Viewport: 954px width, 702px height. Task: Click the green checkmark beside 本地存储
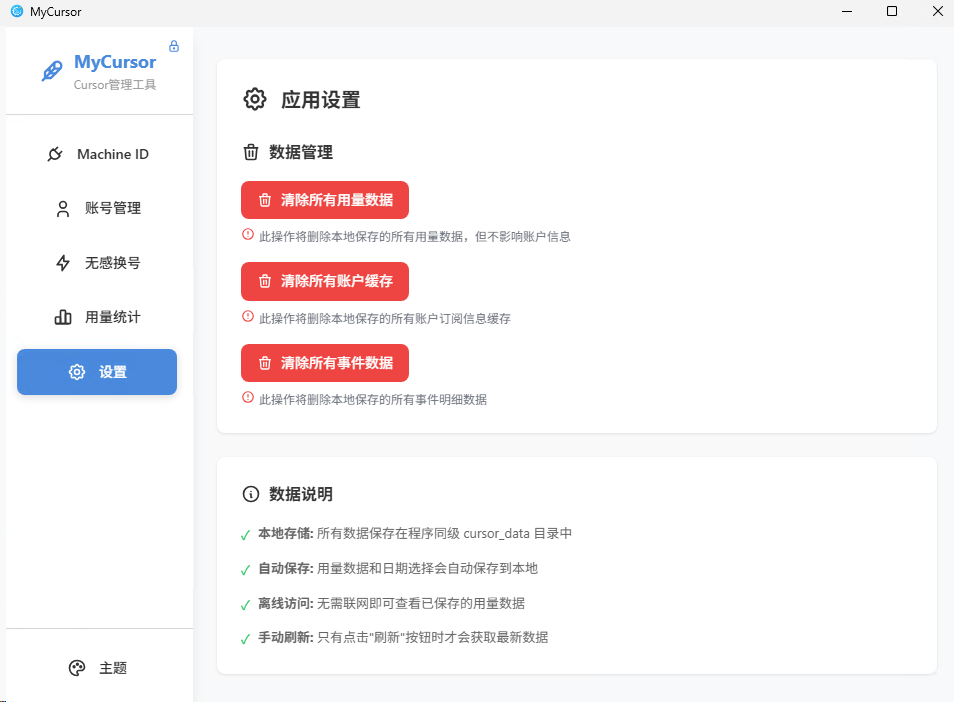click(245, 534)
